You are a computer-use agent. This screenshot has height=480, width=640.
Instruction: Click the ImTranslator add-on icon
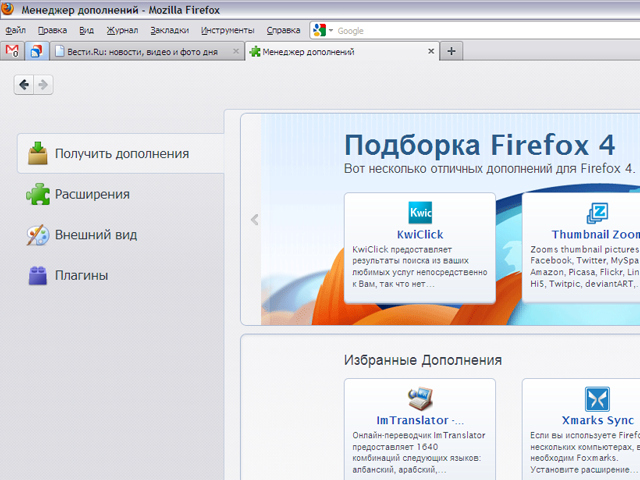tap(420, 399)
